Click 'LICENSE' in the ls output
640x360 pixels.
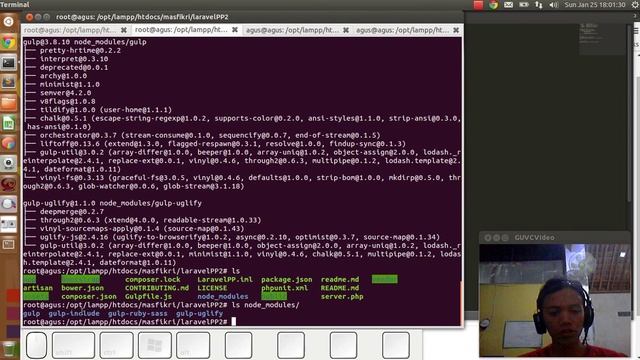click(212, 288)
